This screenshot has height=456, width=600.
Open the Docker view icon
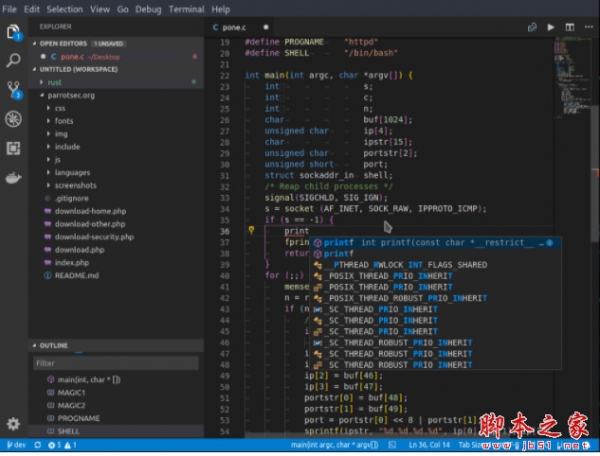13,178
